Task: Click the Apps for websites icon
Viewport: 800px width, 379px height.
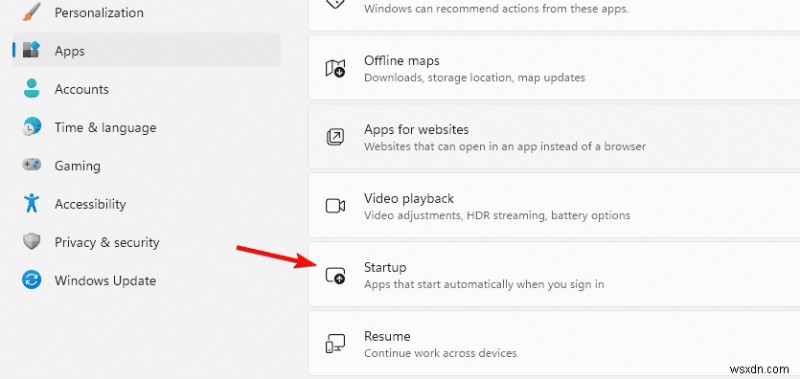Action: (x=335, y=137)
